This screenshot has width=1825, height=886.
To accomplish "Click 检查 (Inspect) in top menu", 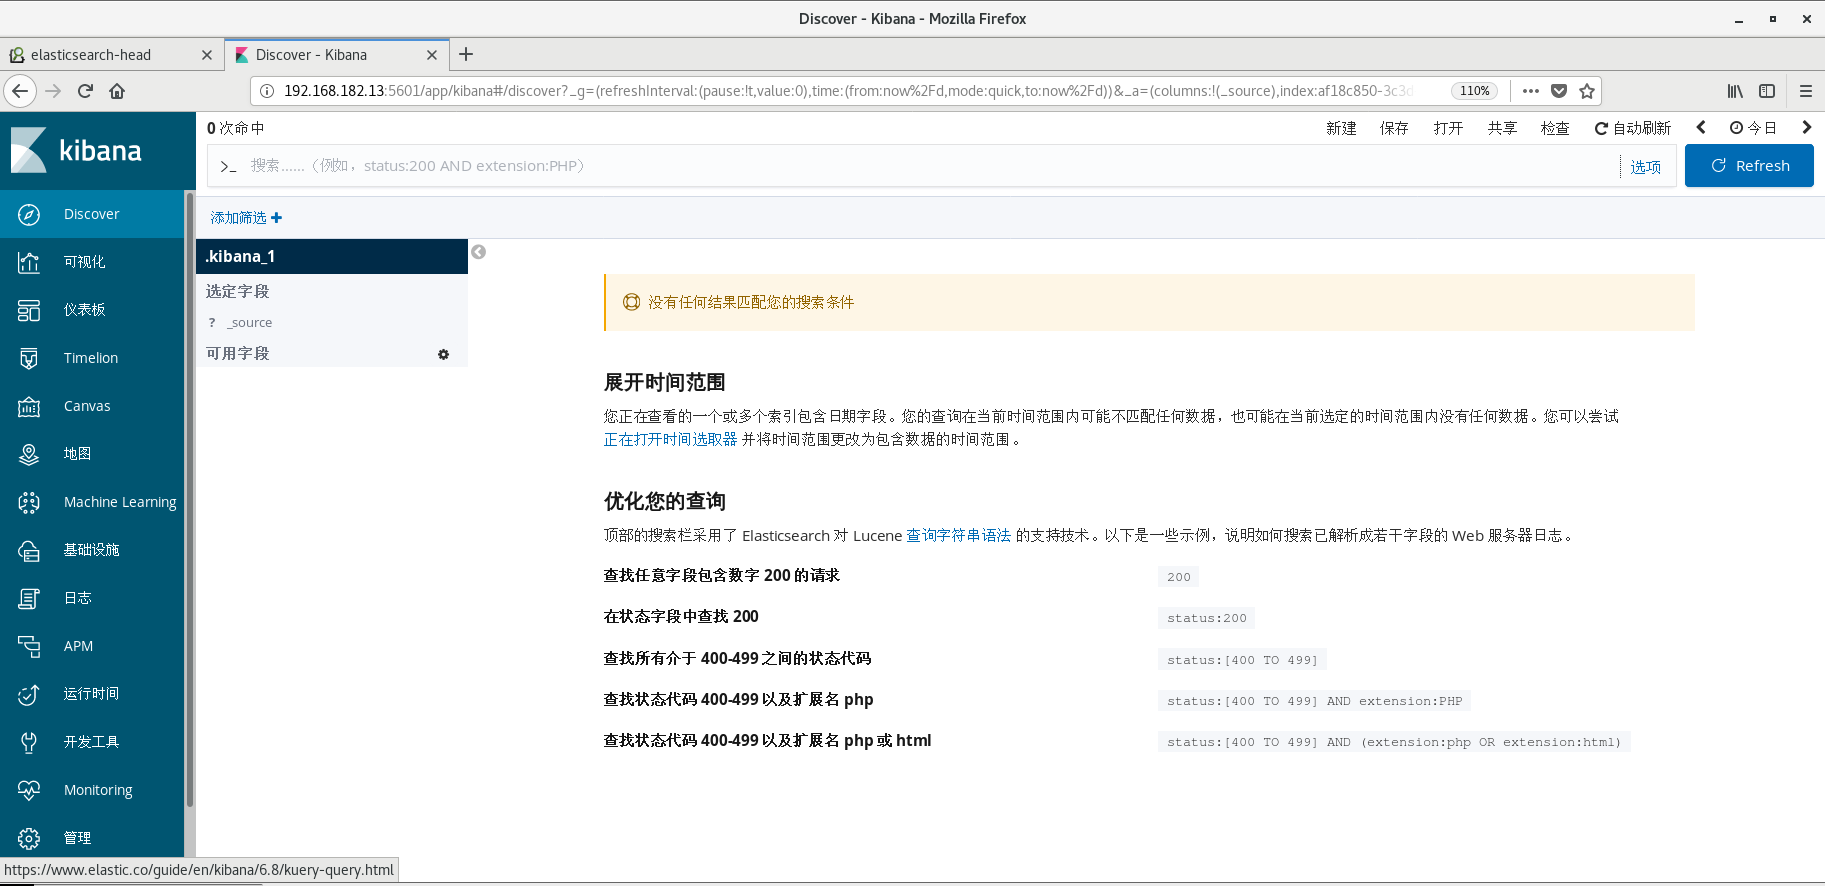I will pyautogui.click(x=1555, y=128).
